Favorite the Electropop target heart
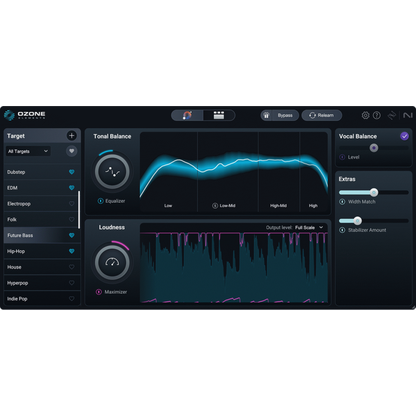416x416 pixels. pos(71,204)
